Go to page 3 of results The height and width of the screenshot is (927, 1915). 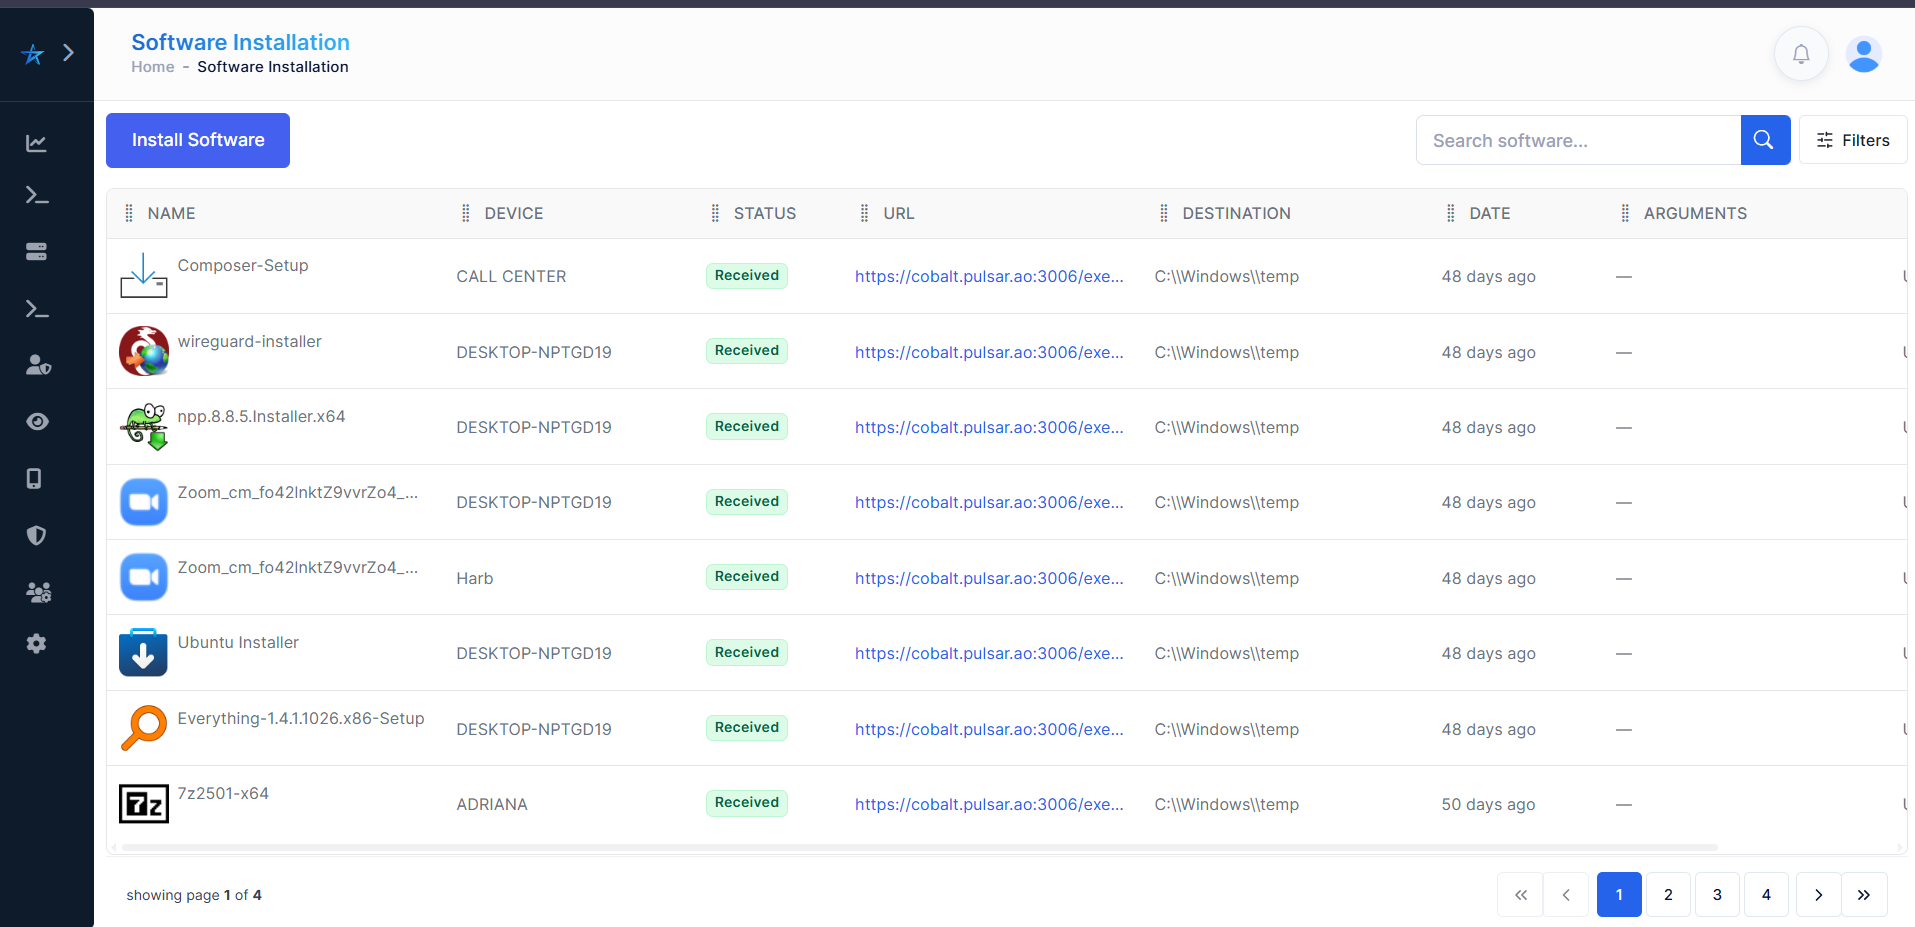click(x=1716, y=895)
